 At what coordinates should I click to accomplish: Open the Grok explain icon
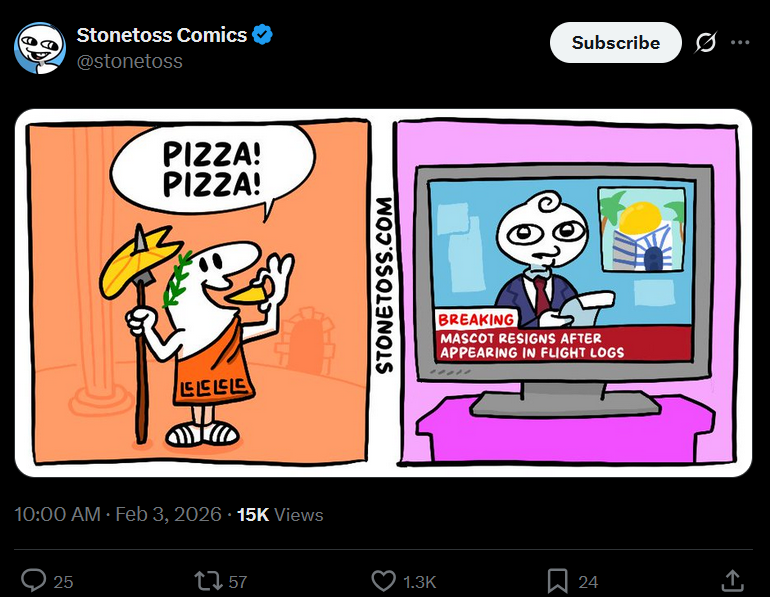tap(706, 43)
